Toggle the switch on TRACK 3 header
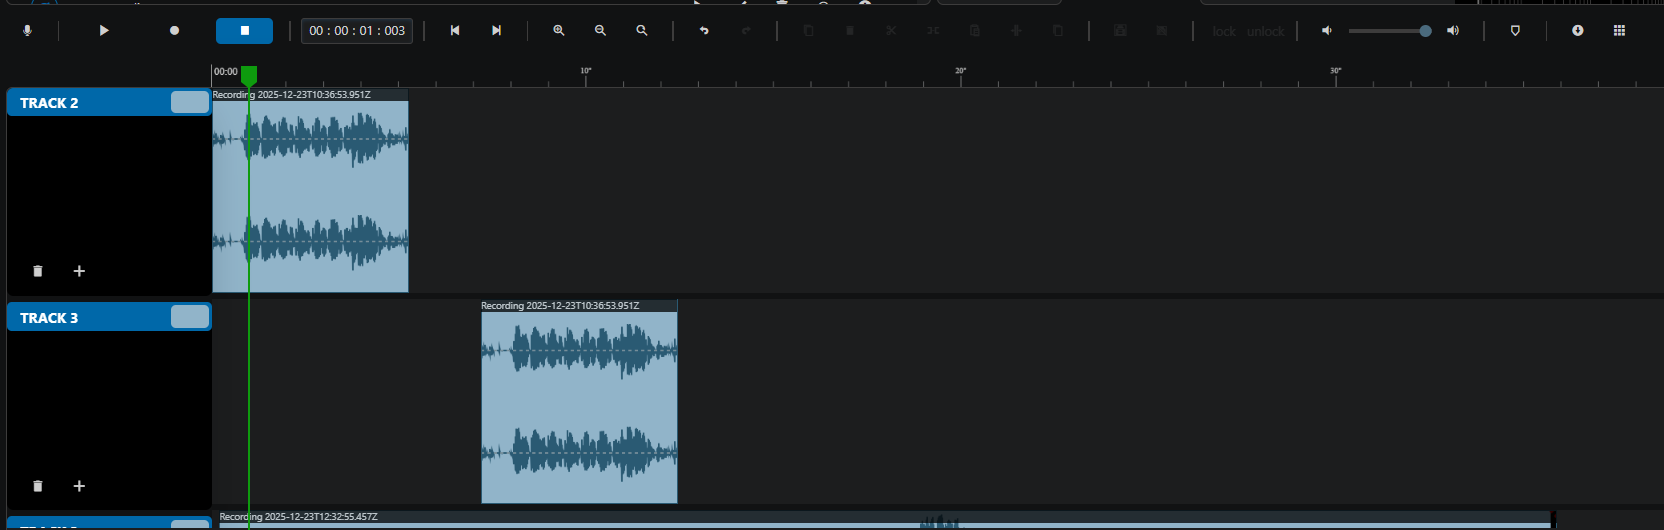This screenshot has height=530, width=1664. 190,317
